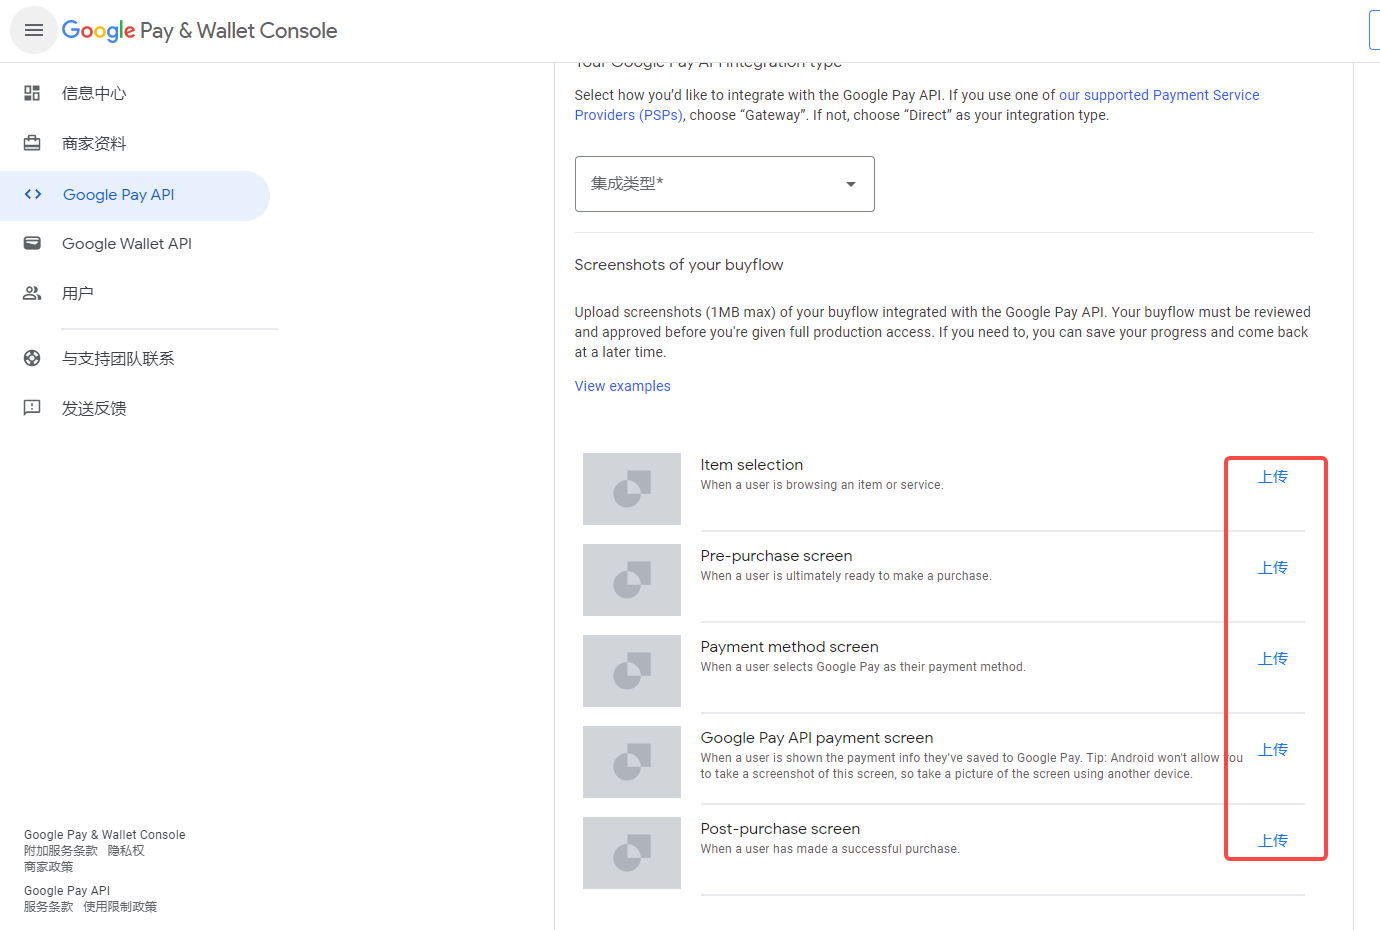Open 商家政策 merchant policy footer link

pos(48,867)
